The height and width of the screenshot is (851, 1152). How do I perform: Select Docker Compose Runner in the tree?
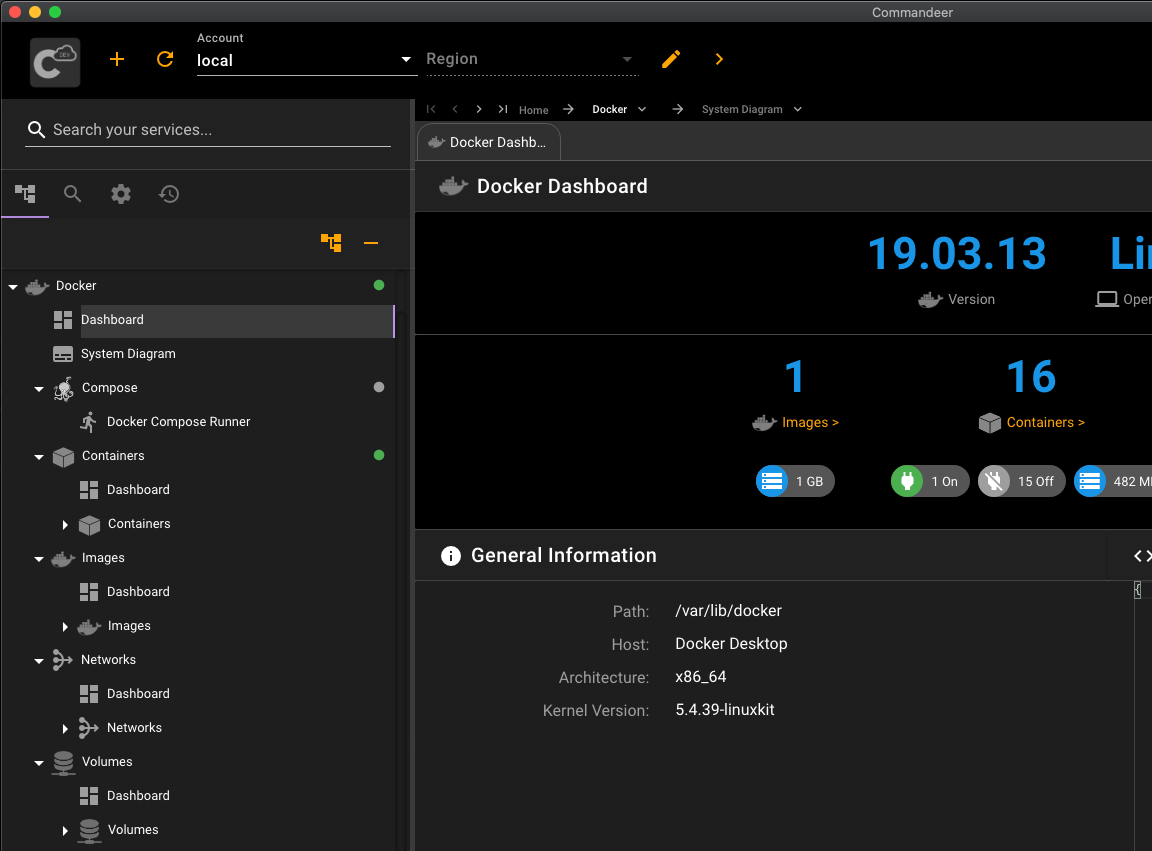(178, 422)
